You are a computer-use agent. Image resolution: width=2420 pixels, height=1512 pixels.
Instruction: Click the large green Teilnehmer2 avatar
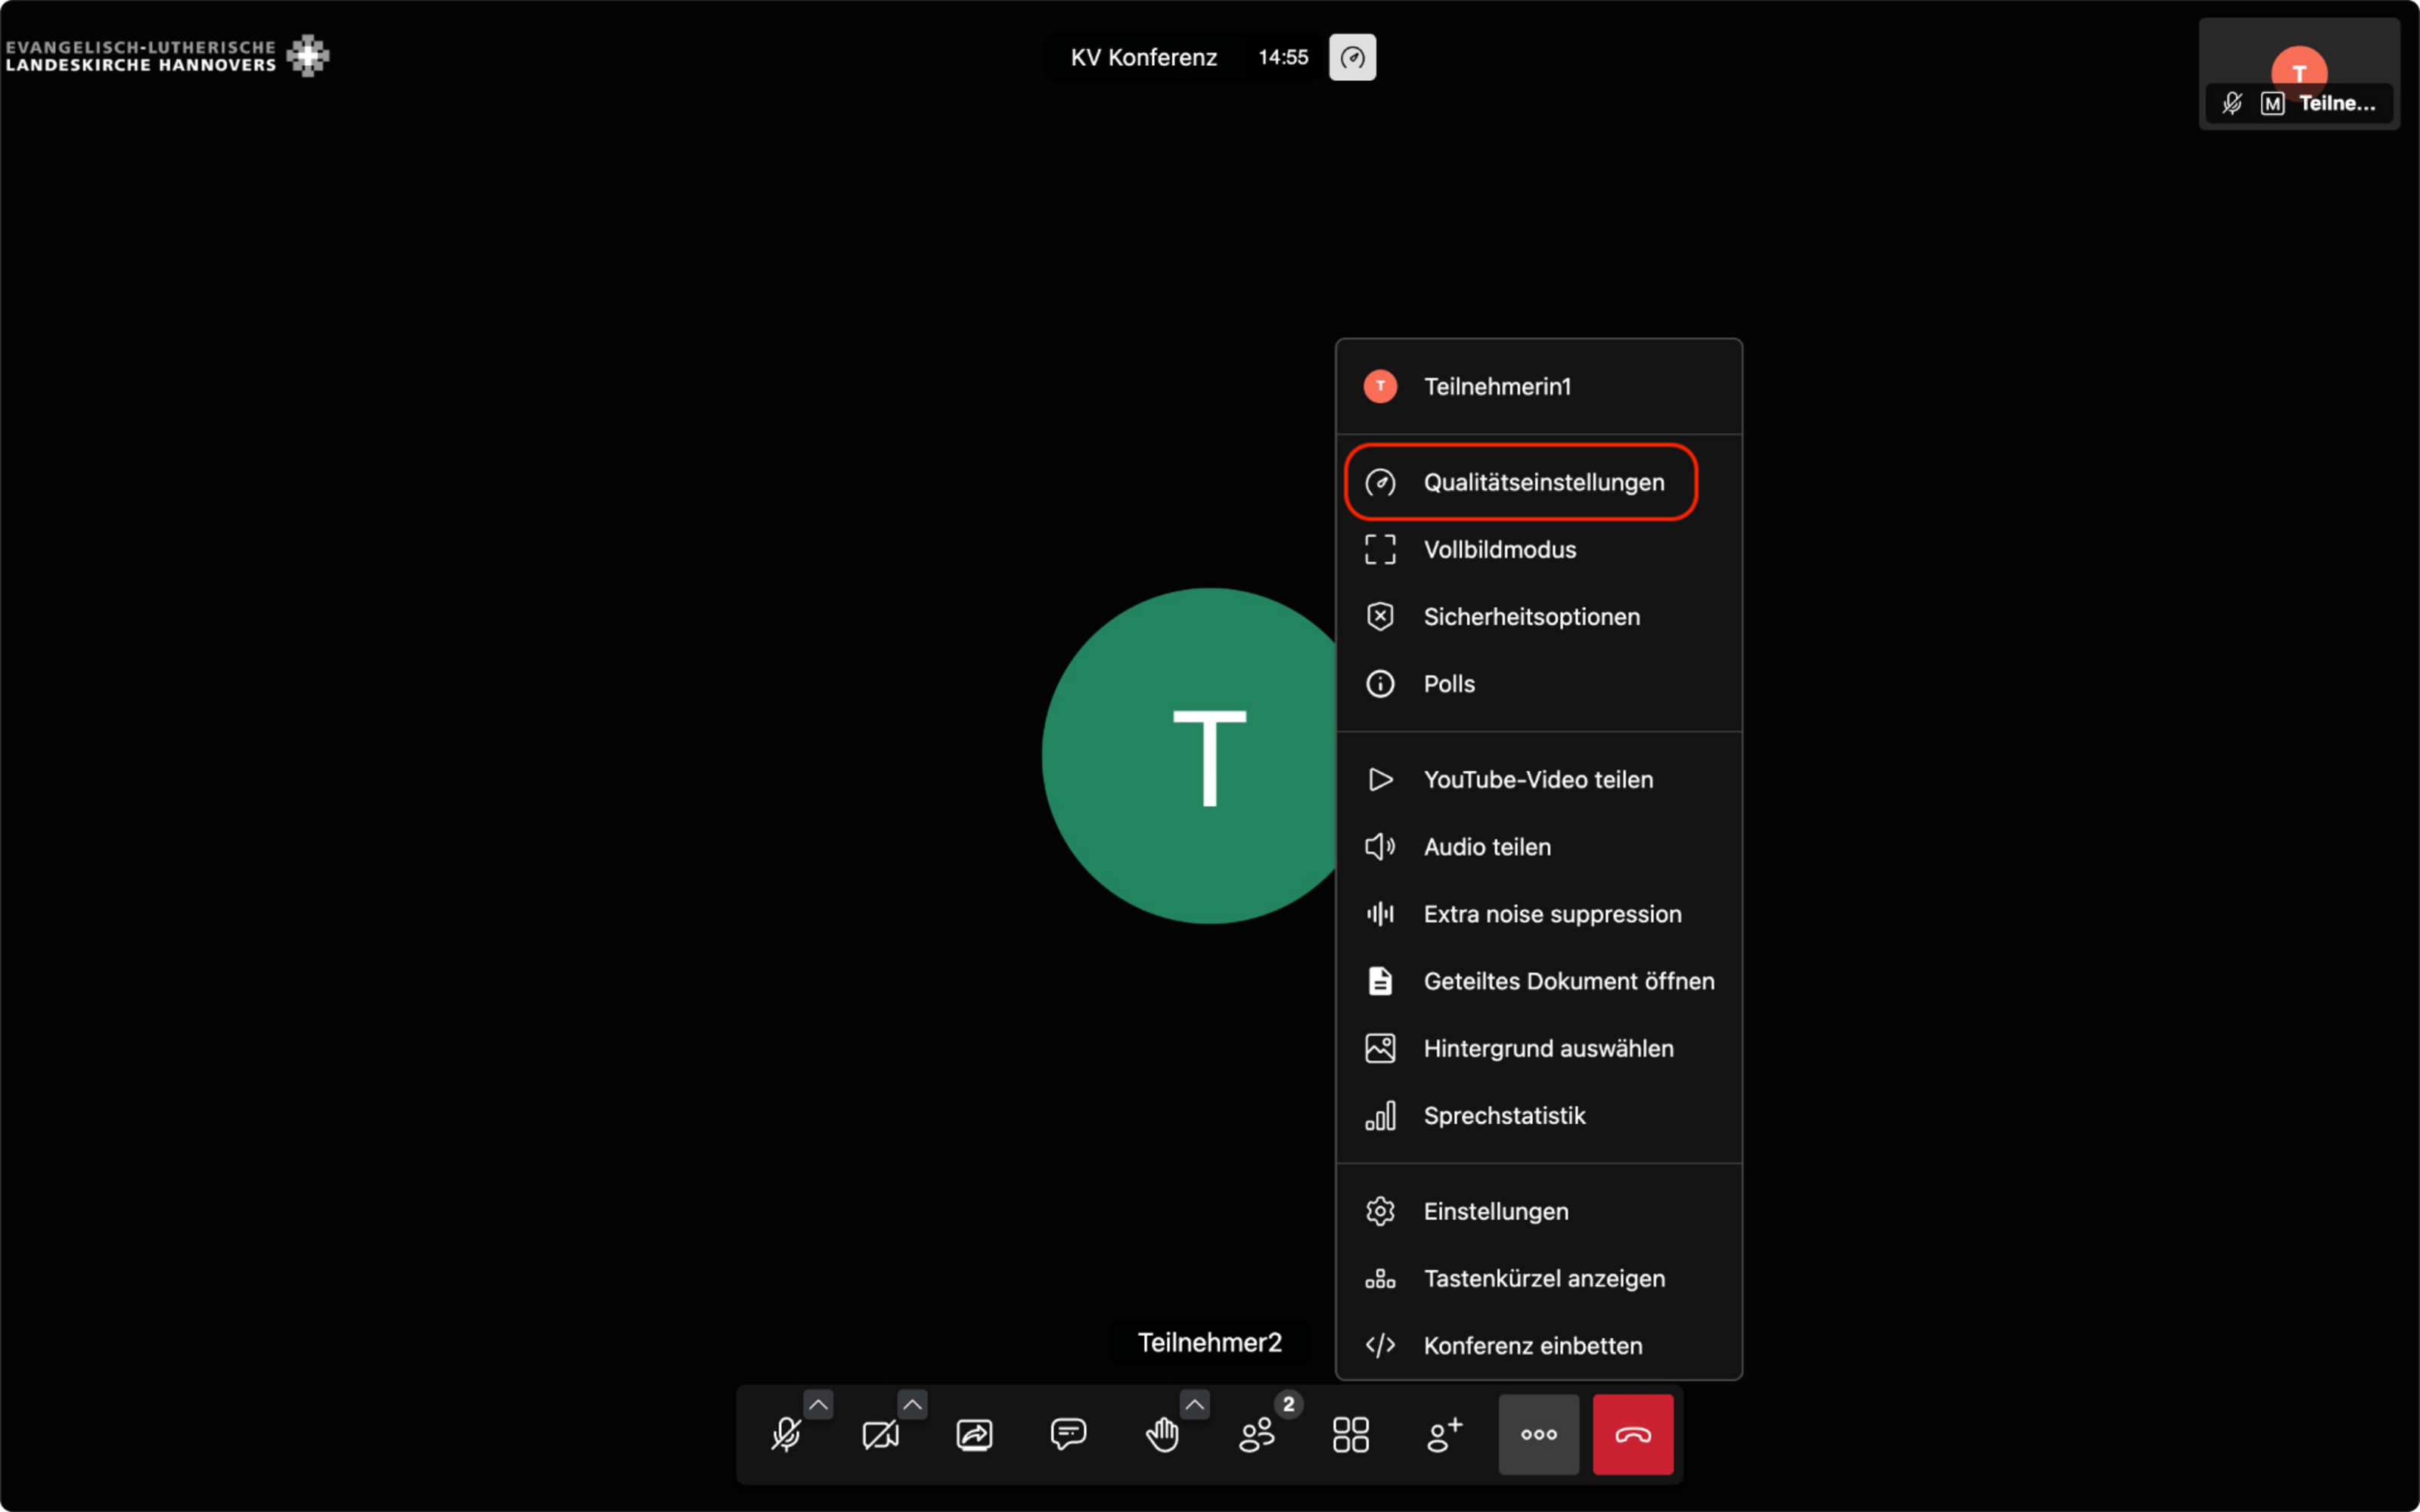(1190, 755)
